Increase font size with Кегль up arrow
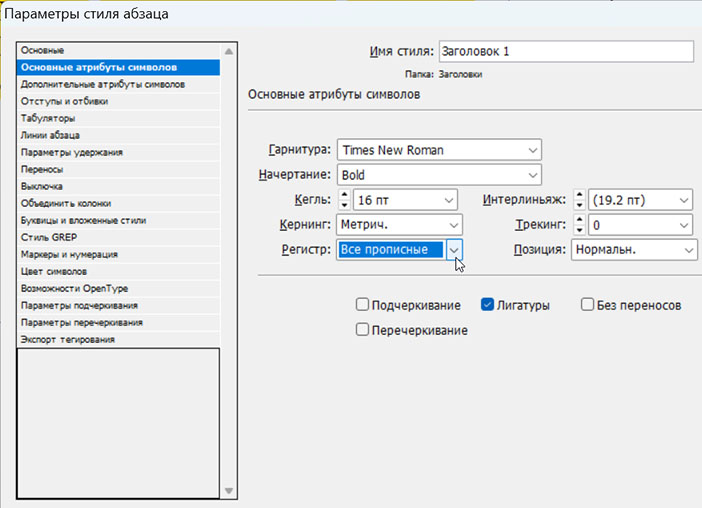 (x=345, y=195)
